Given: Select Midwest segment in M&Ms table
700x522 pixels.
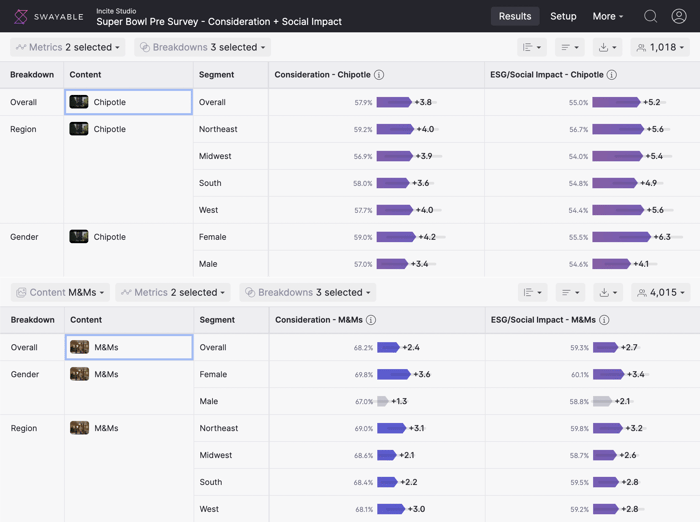Looking at the screenshot, I should [216, 455].
